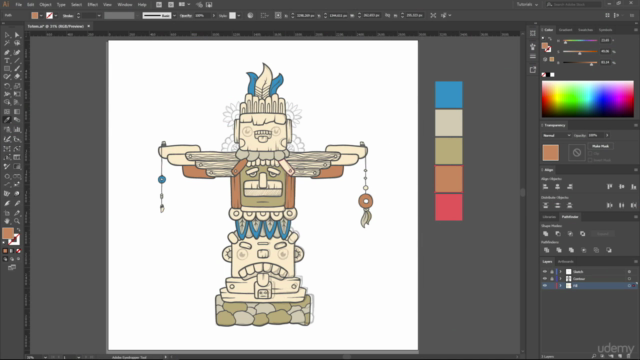Click Vertical Align Bottom in Align panel
Image resolution: width=640 pixels, height=360 pixels.
(x=633, y=187)
